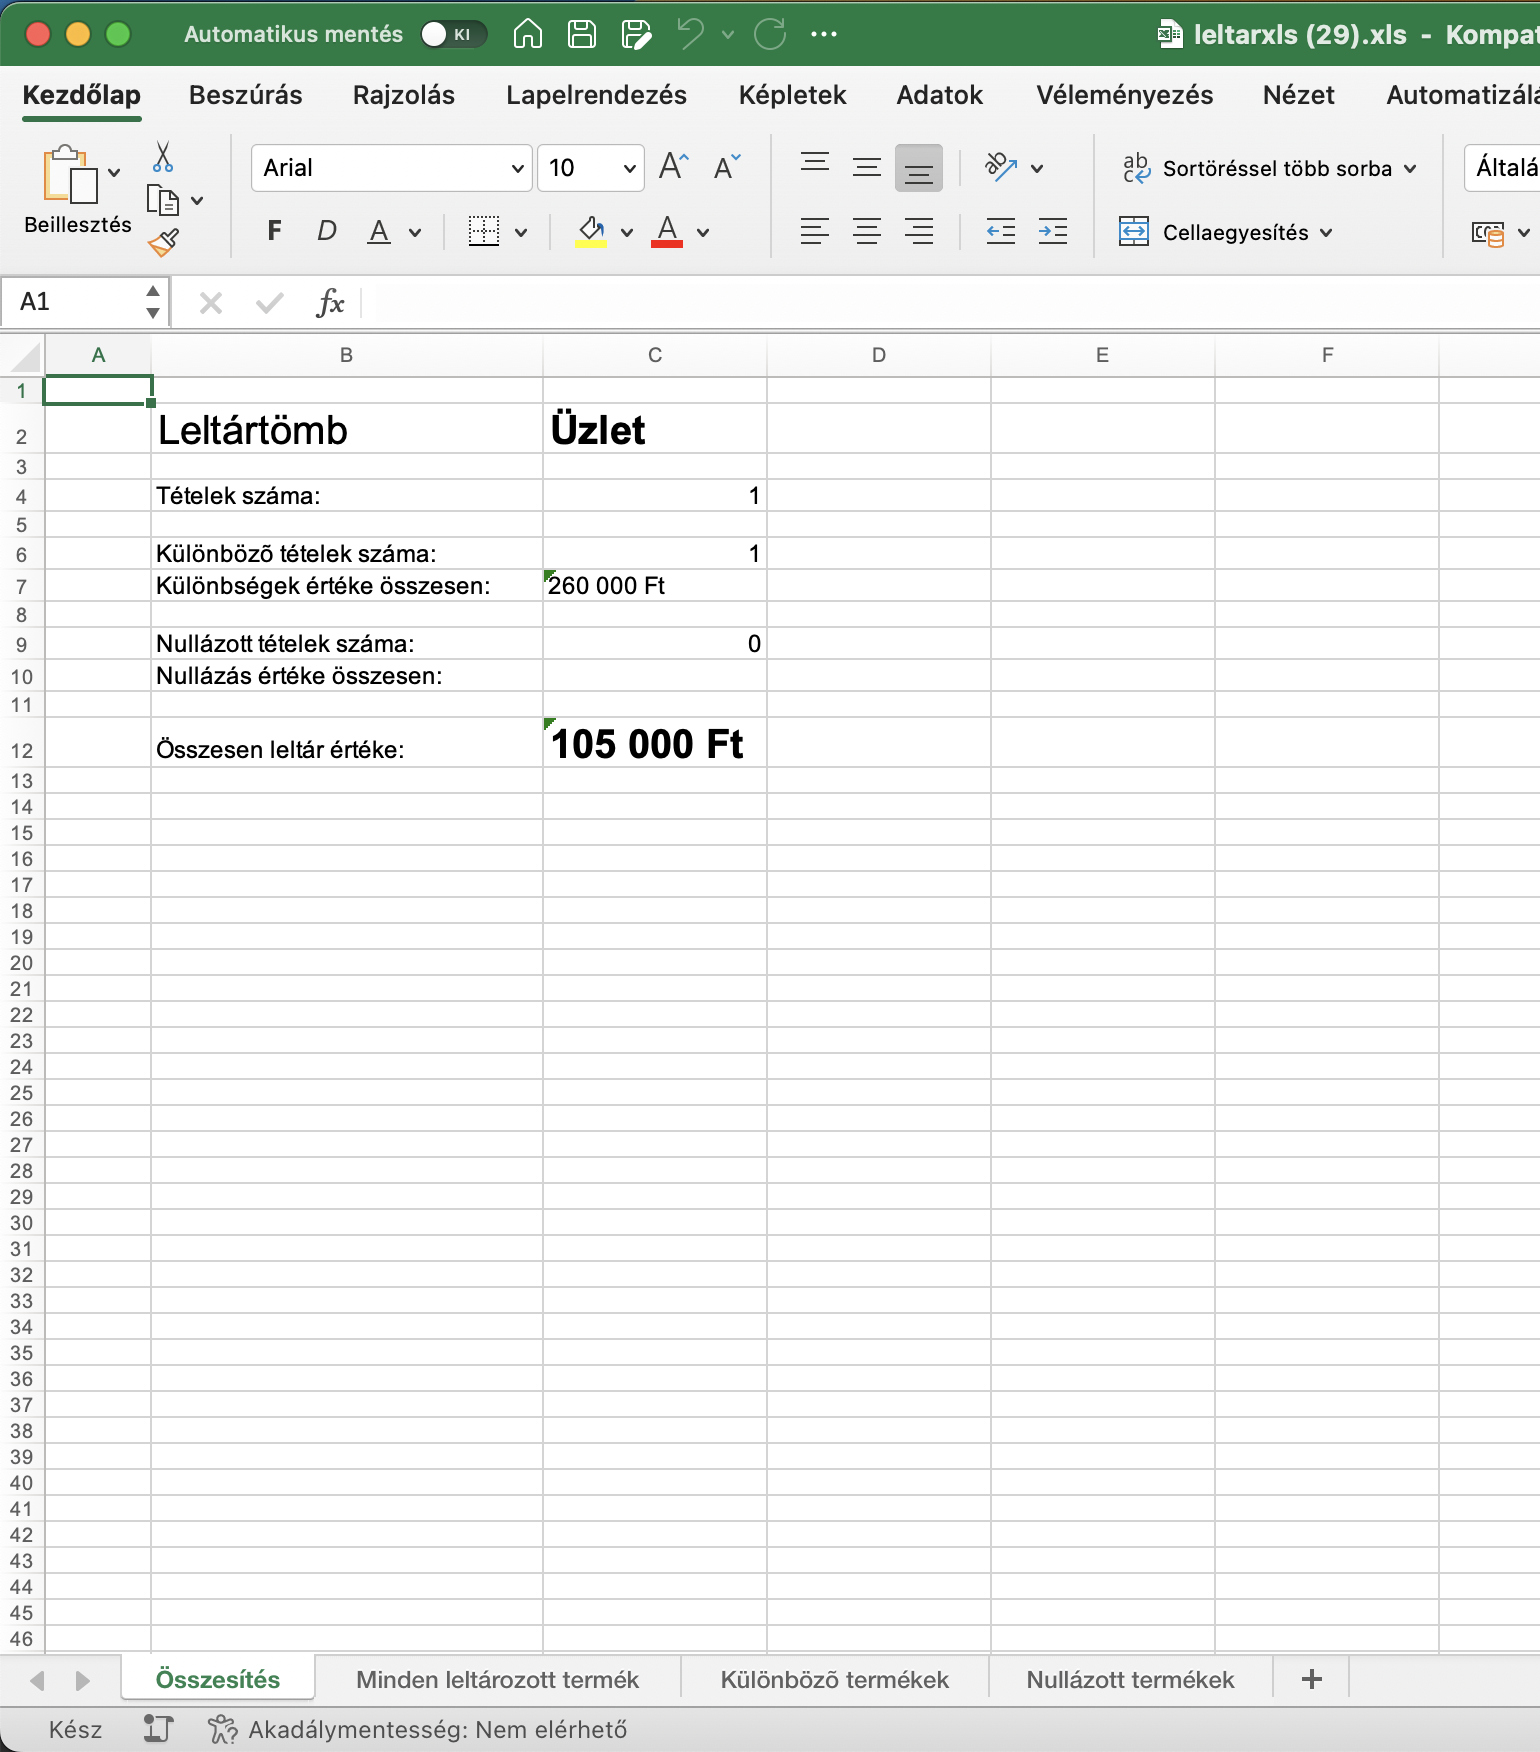
Task: Switch to Különbözõ termékek sheet tab
Action: click(x=834, y=1680)
